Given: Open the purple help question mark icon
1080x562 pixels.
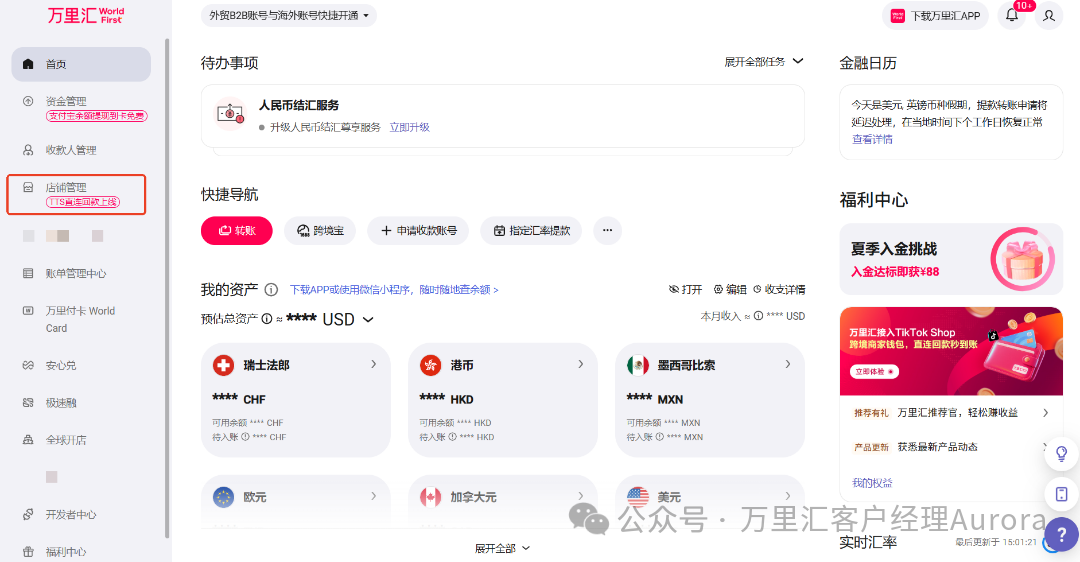Looking at the screenshot, I should [x=1061, y=534].
